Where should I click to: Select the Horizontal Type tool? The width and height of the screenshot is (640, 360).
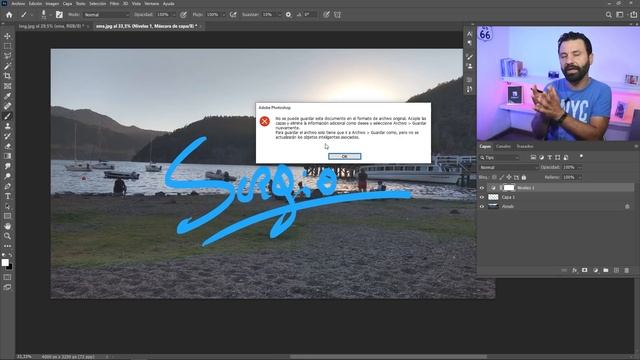[7, 196]
